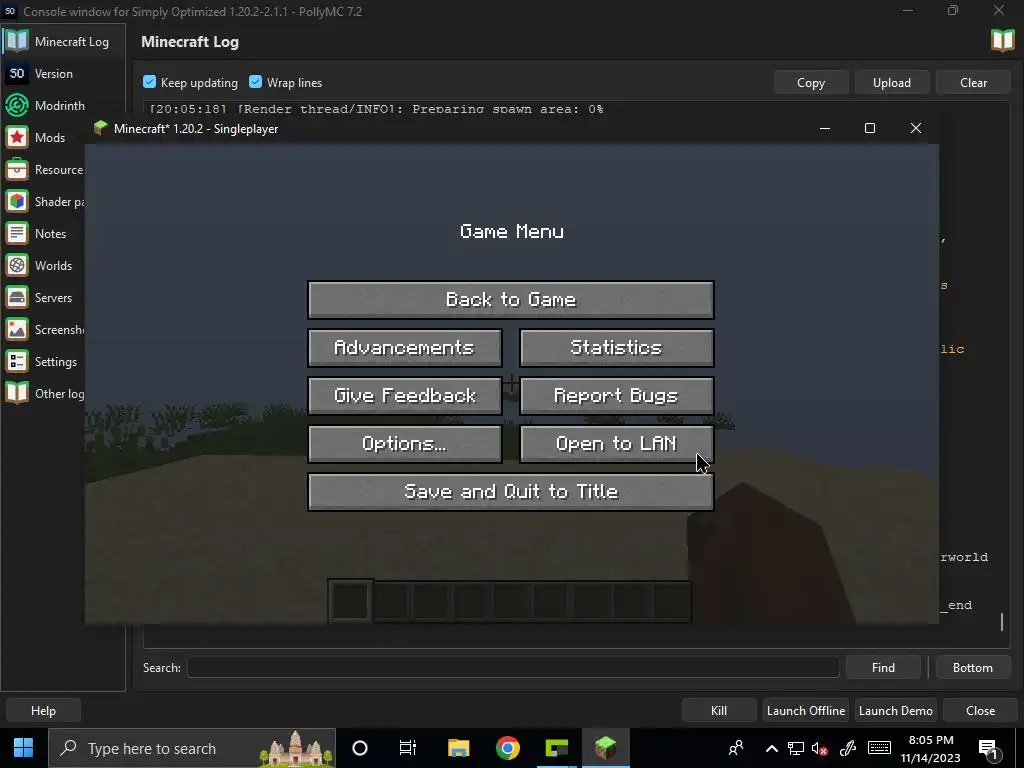The width and height of the screenshot is (1024, 768).
Task: Click the Version SO icon in sidebar
Action: pos(17,73)
